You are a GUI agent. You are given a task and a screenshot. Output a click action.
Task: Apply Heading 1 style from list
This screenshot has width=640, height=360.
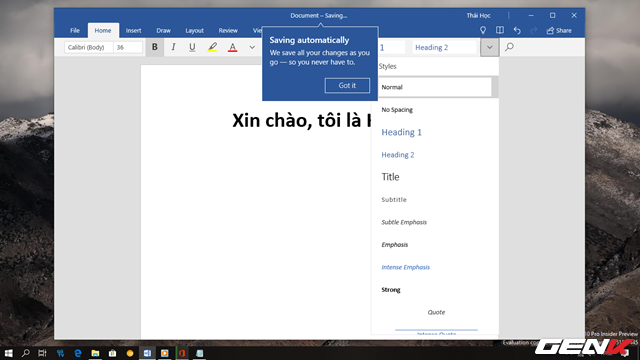[x=435, y=132]
